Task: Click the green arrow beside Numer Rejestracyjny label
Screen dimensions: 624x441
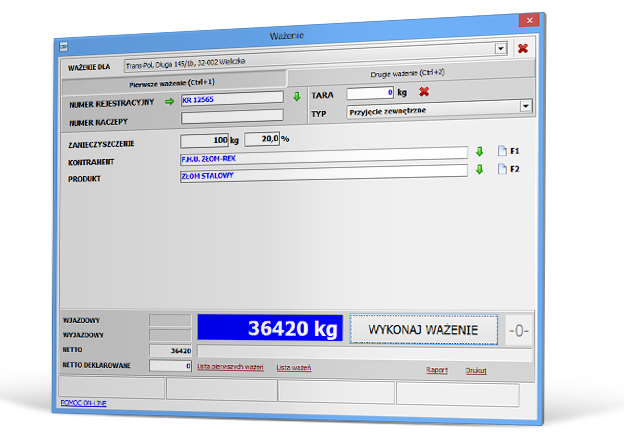Action: pyautogui.click(x=170, y=101)
